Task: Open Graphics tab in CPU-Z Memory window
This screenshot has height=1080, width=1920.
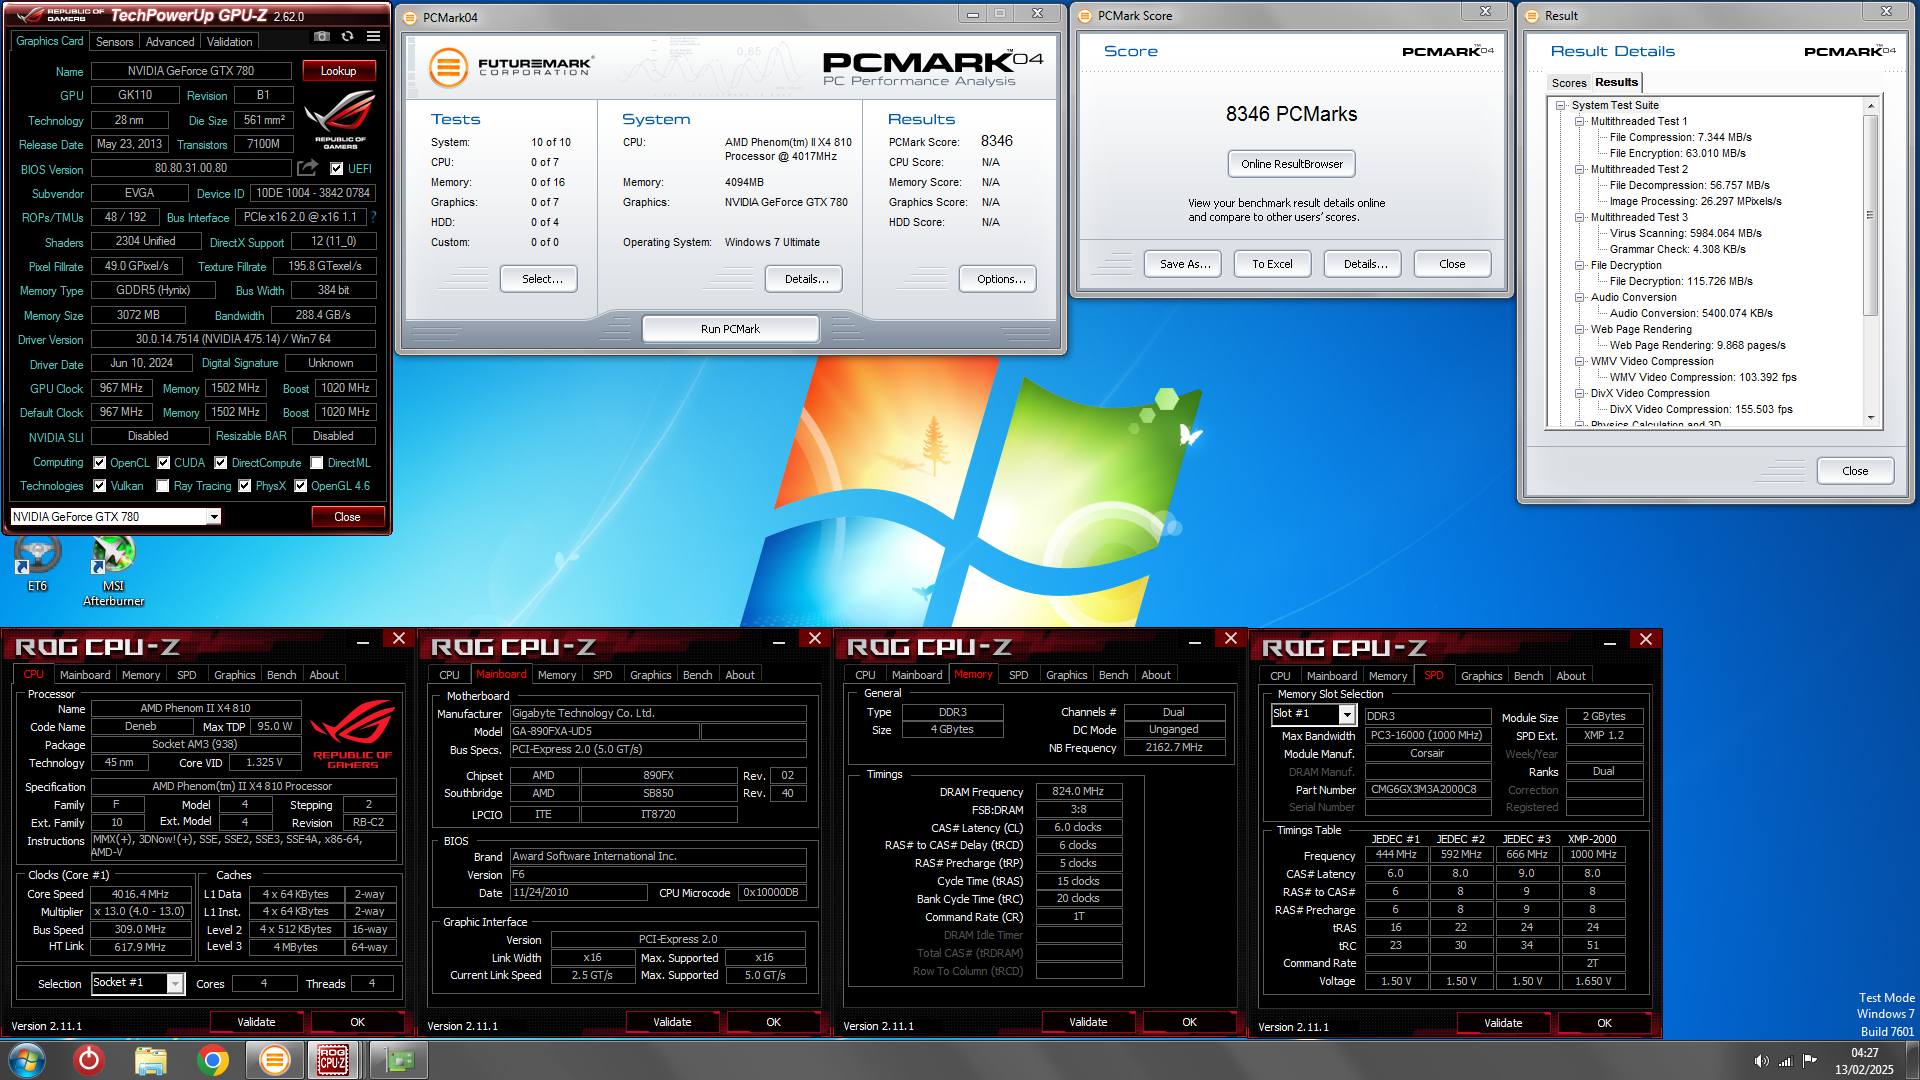Action: [x=1066, y=675]
